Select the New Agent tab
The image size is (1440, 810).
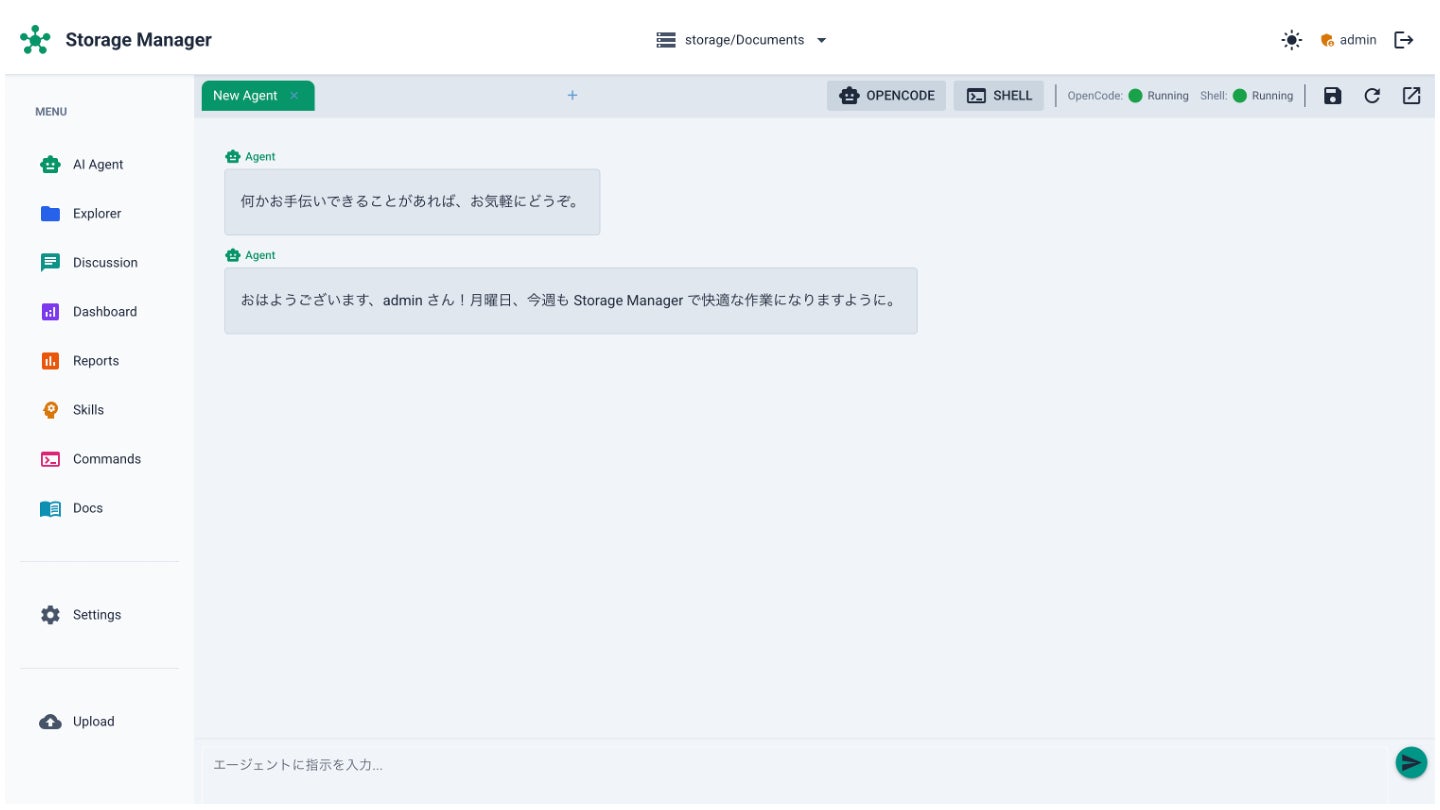(245, 96)
